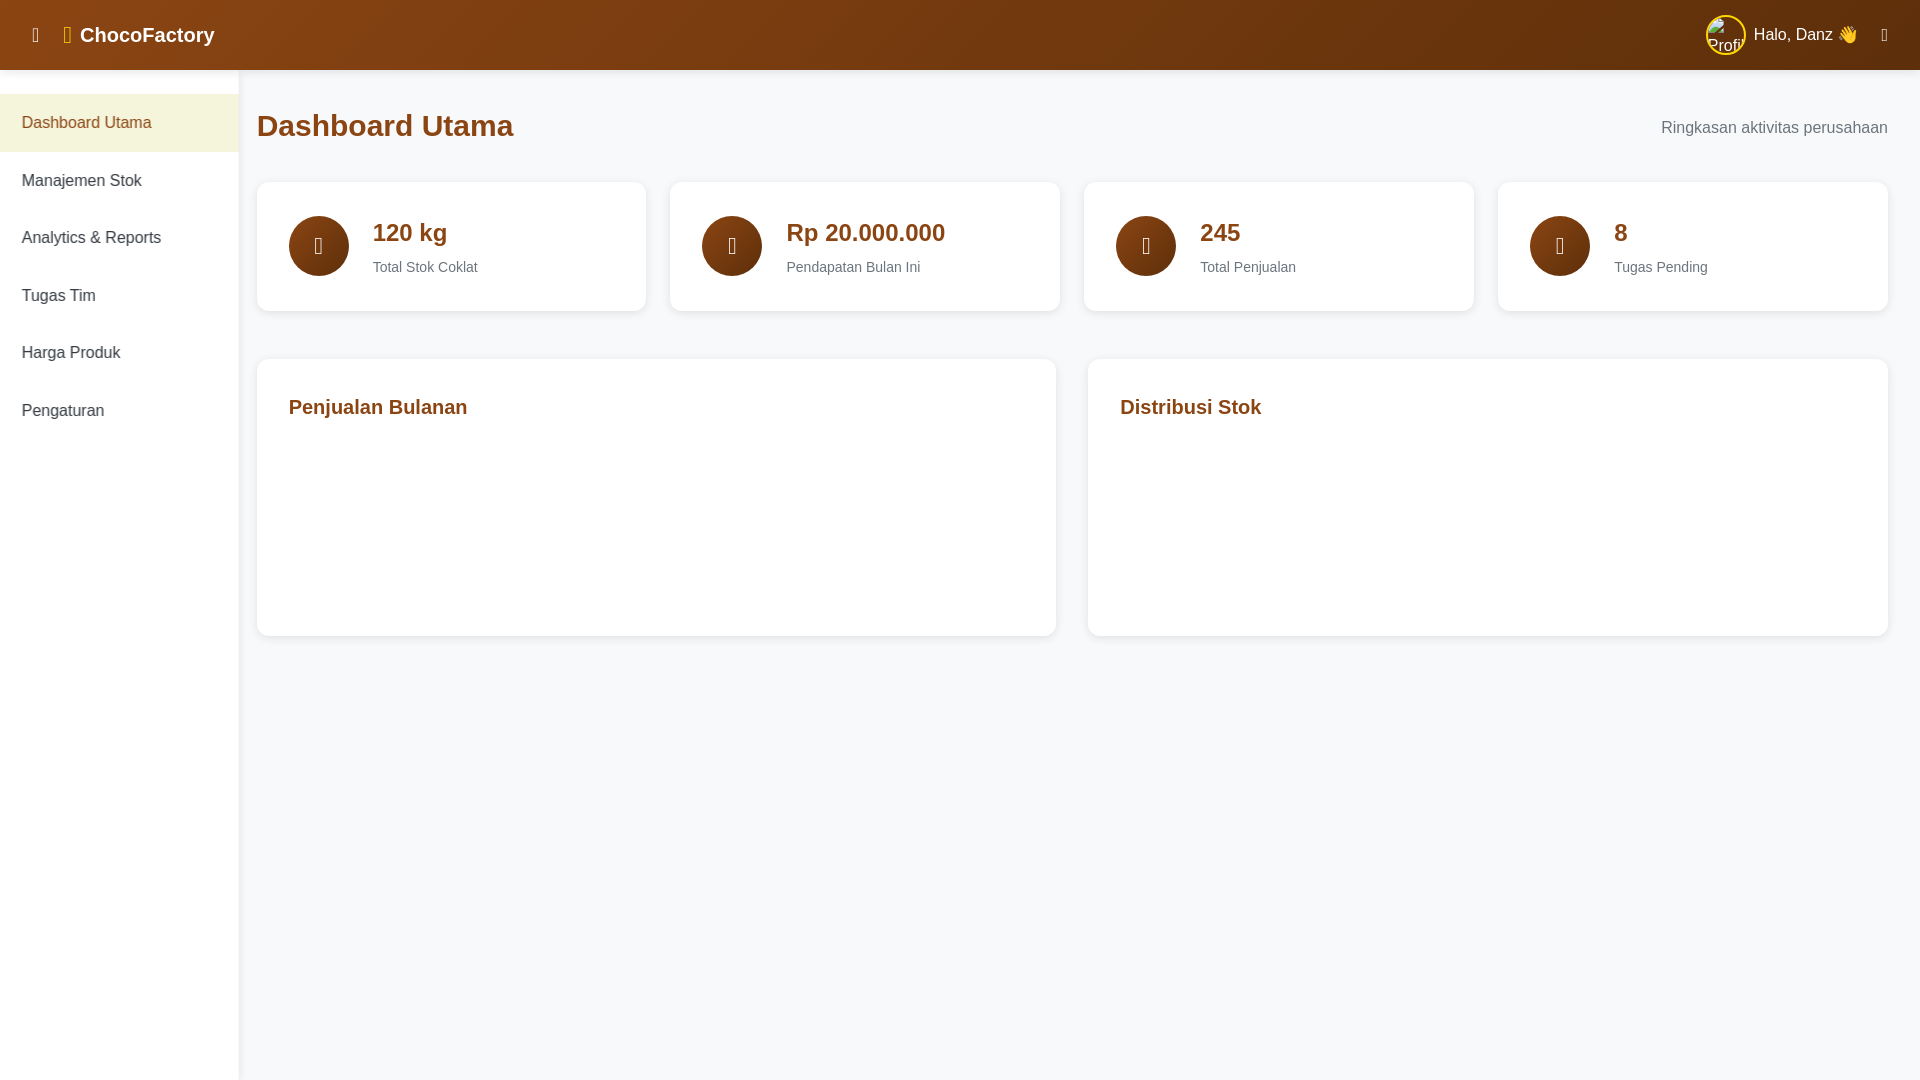Click the Total Stok Coklat label
This screenshot has height=1080, width=1920.
pyautogui.click(x=425, y=267)
